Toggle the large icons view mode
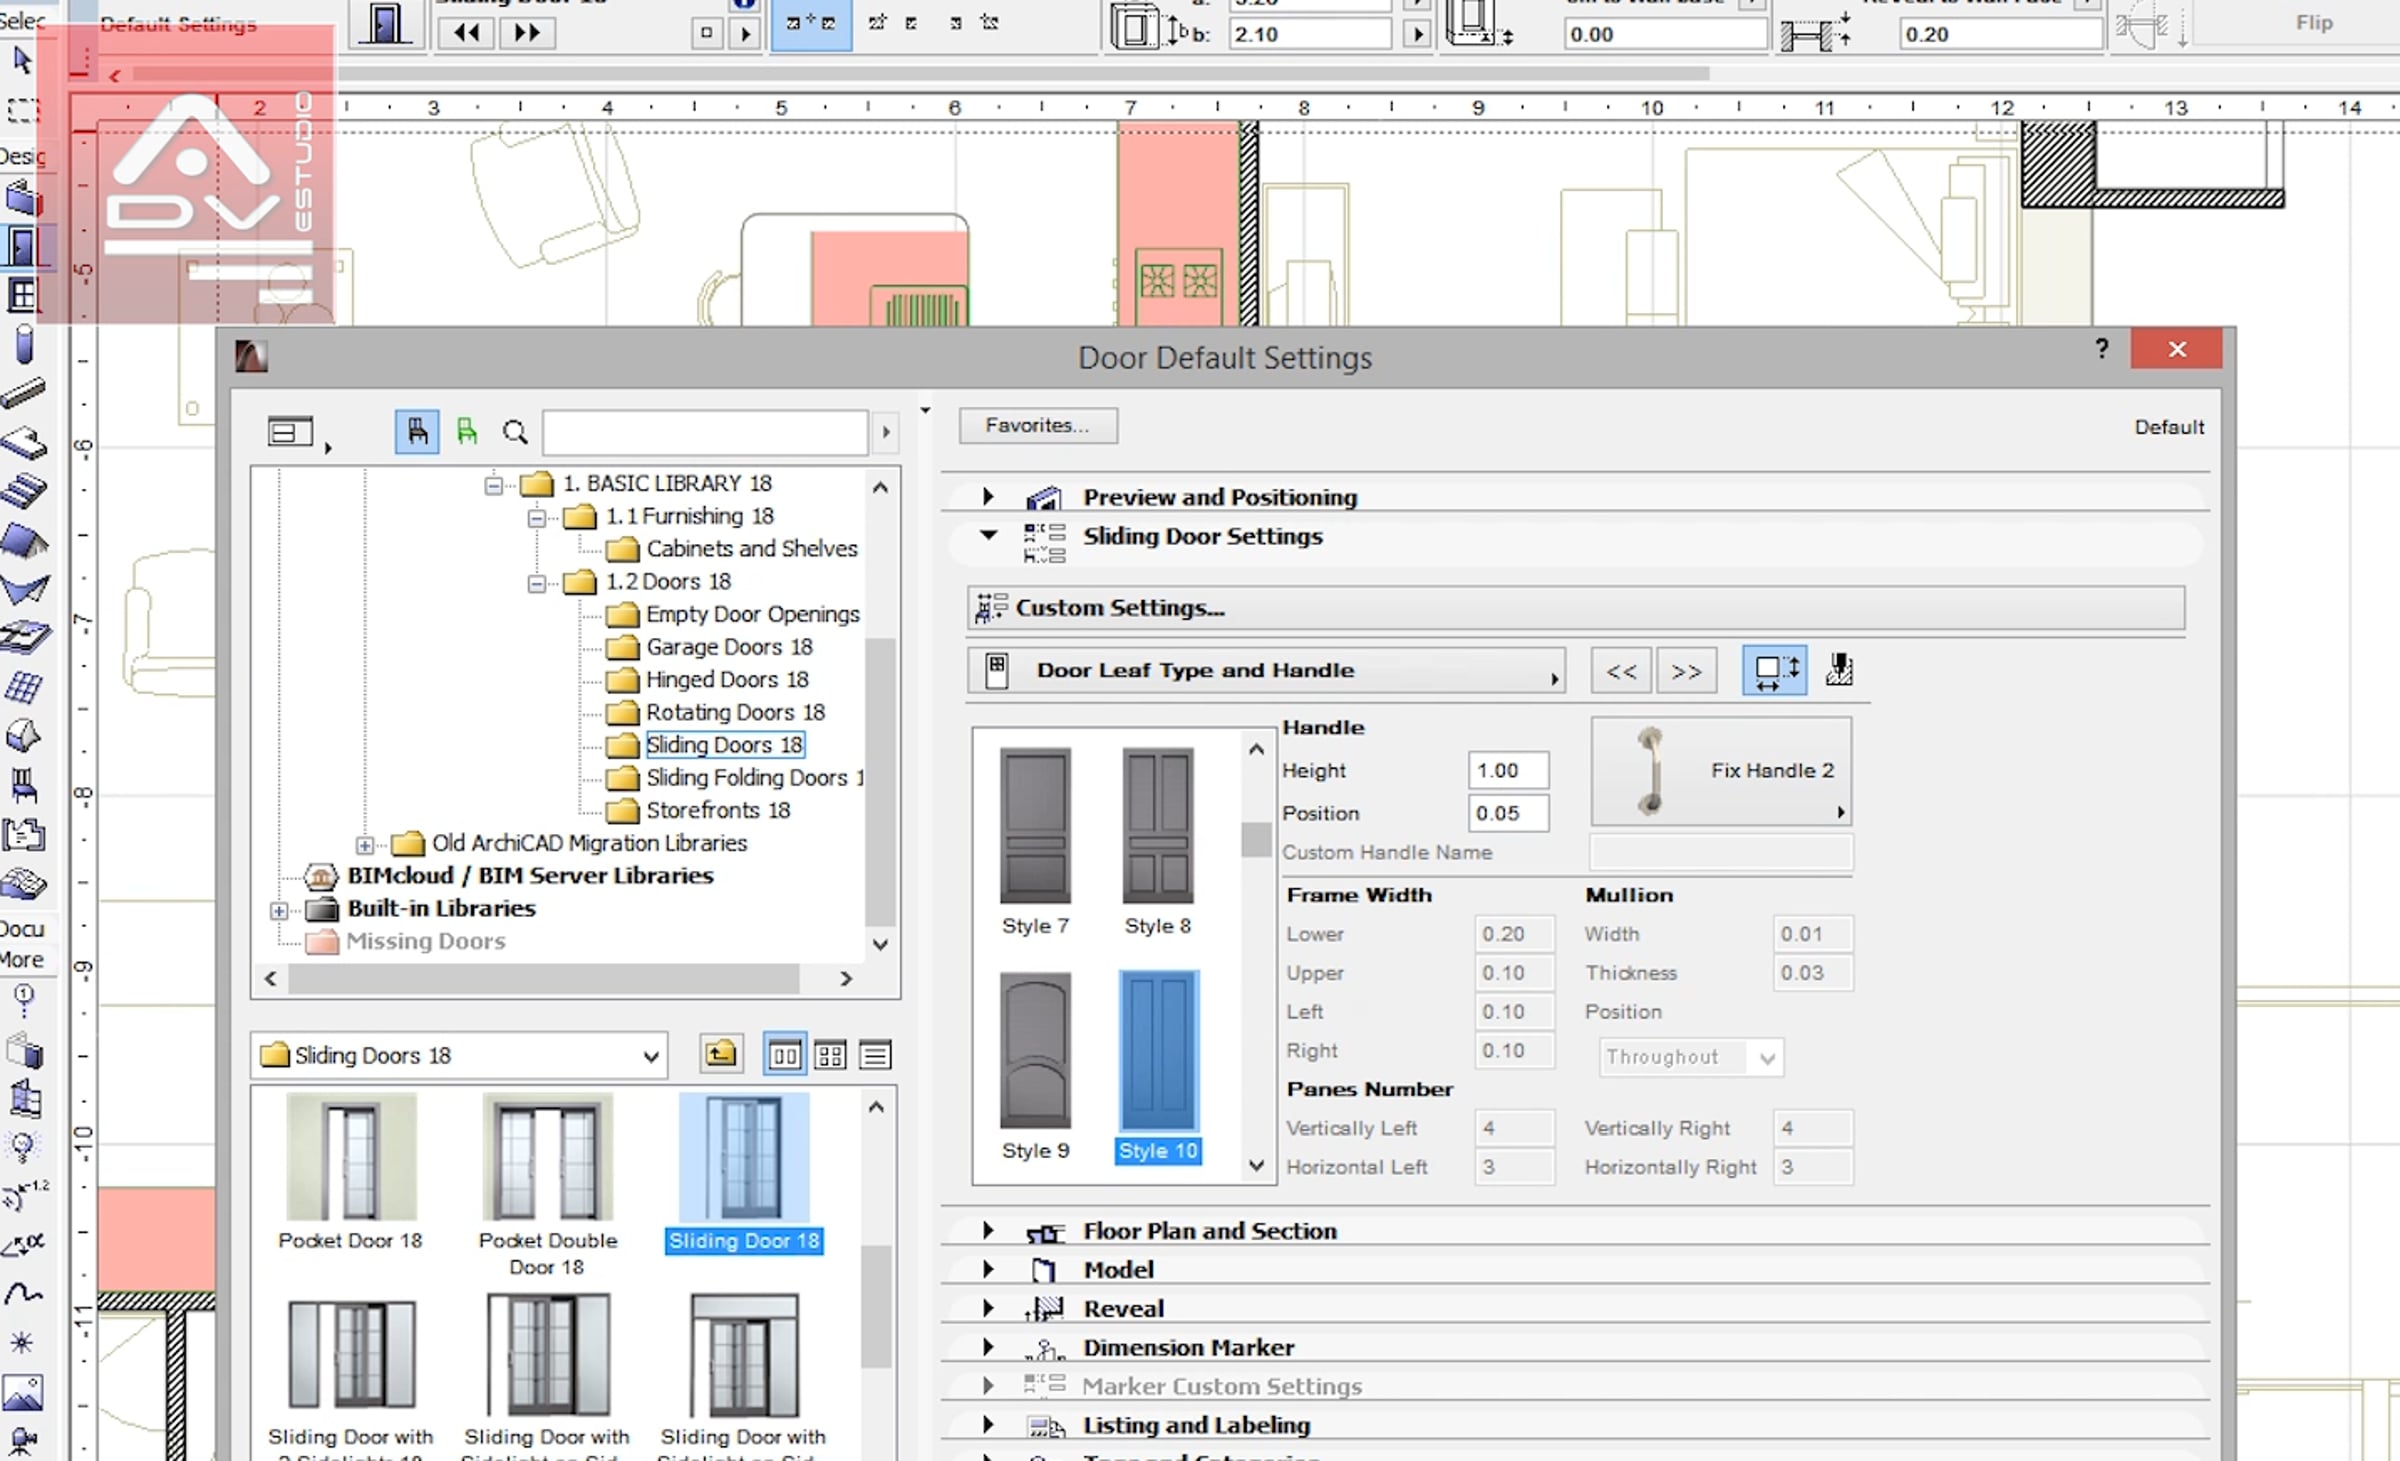Viewport: 2400px width, 1461px height. (784, 1055)
